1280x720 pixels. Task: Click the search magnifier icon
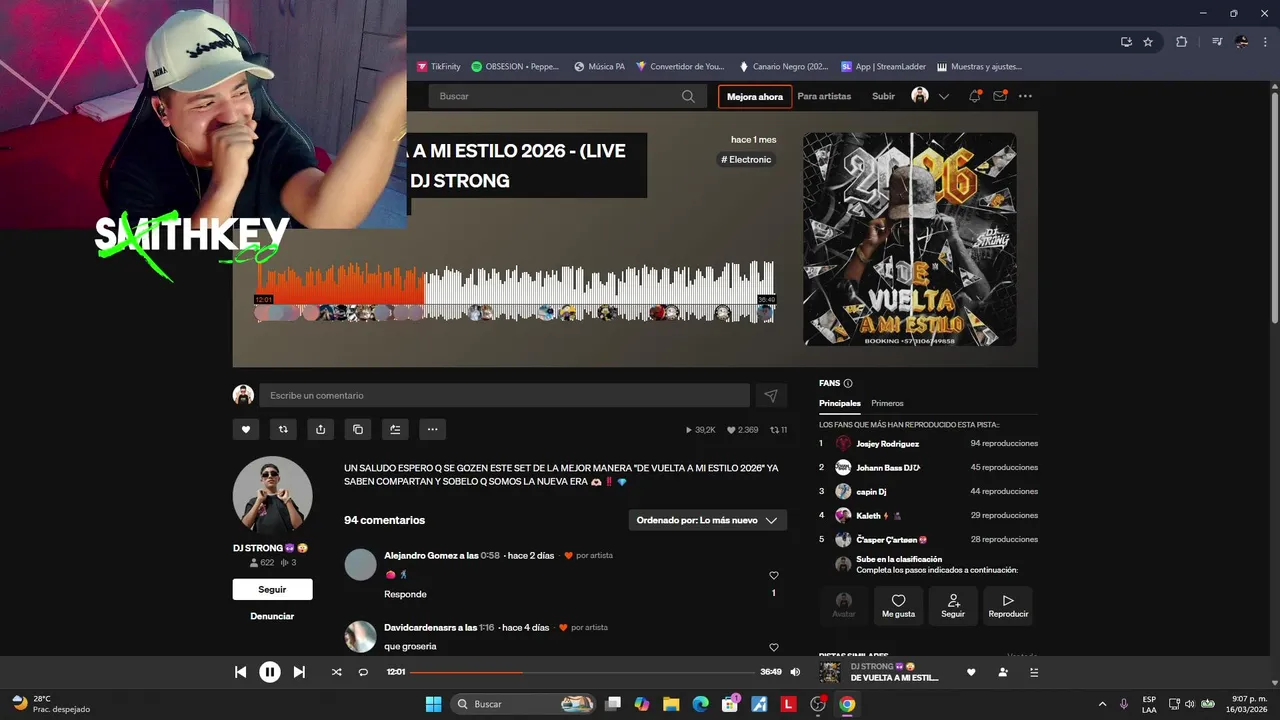point(688,96)
